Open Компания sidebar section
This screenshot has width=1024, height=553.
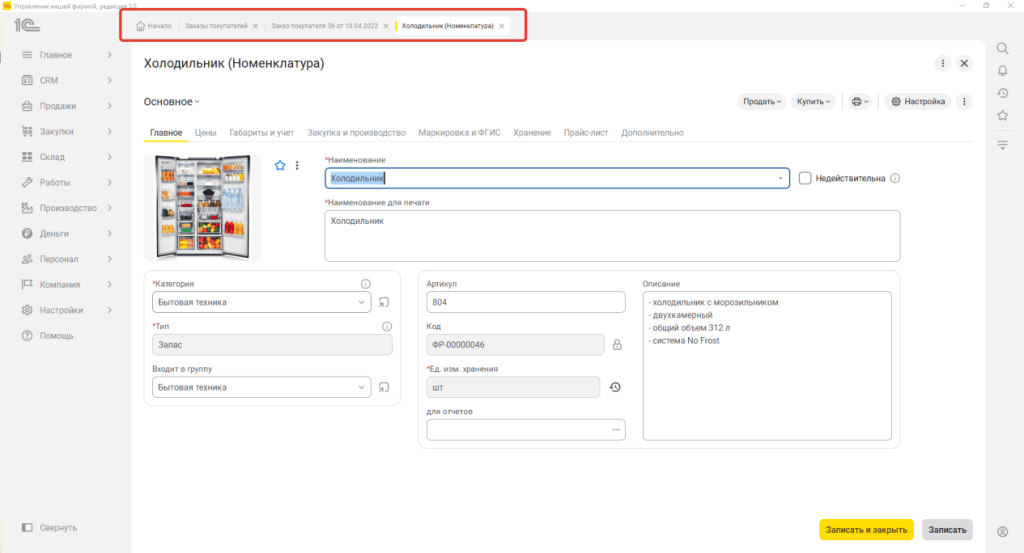pyautogui.click(x=67, y=285)
